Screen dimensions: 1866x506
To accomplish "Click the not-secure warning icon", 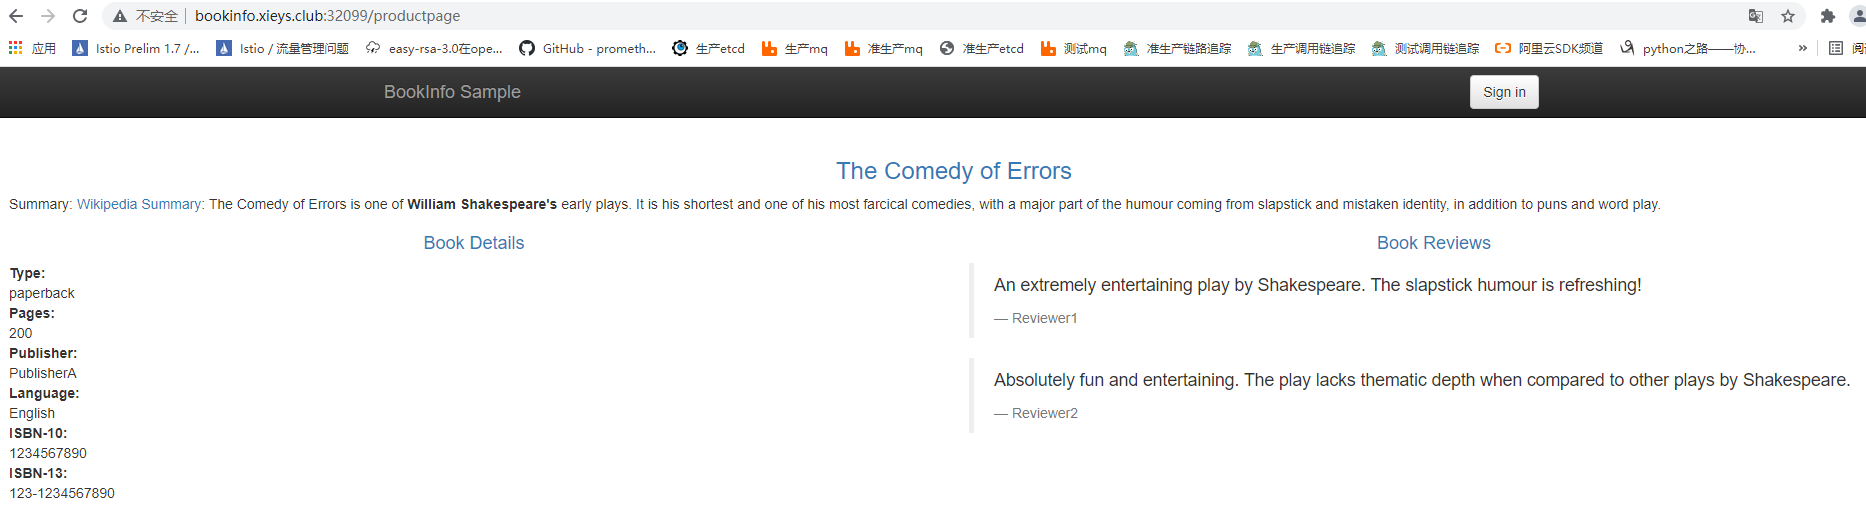I will point(120,16).
